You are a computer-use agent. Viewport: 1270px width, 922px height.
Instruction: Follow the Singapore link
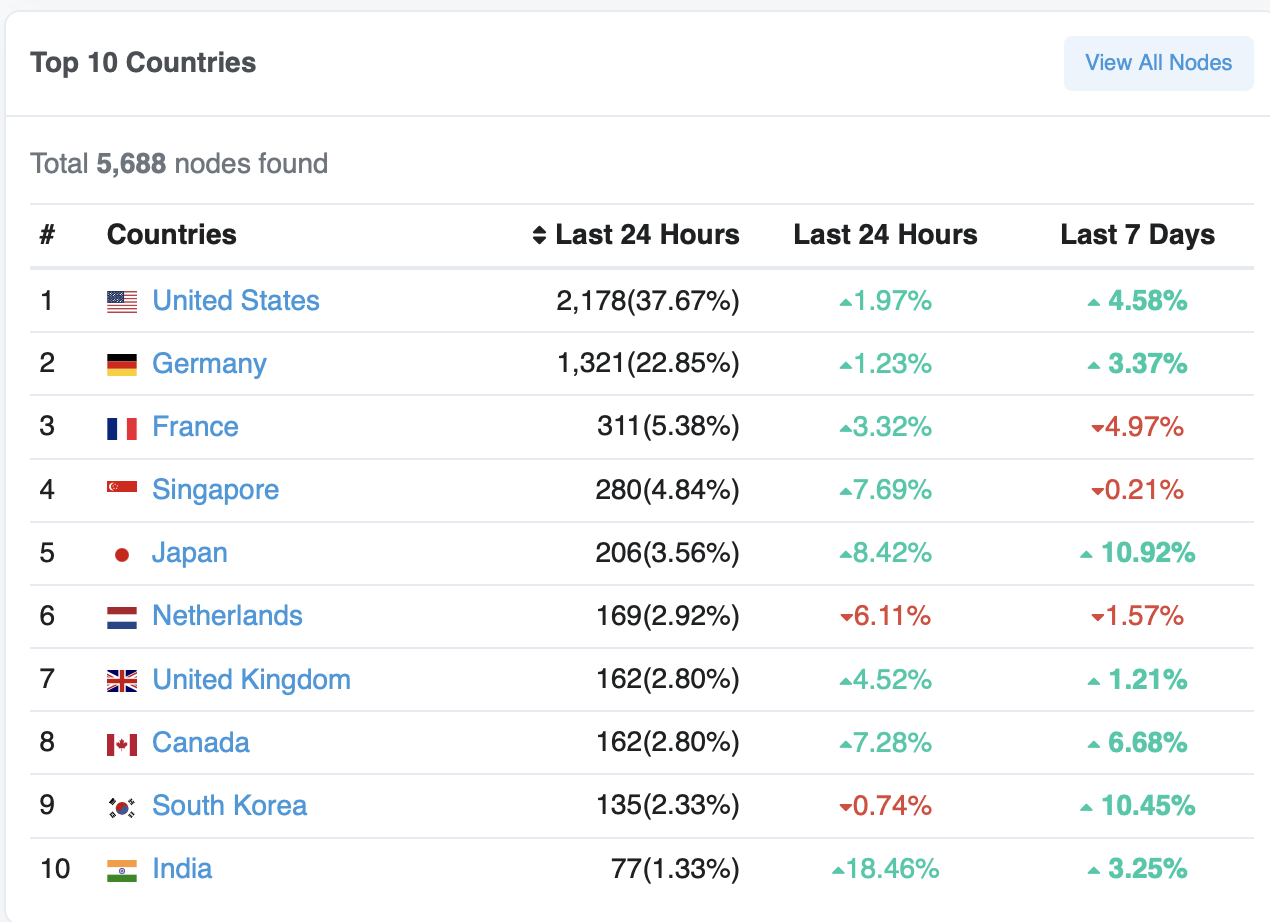215,490
